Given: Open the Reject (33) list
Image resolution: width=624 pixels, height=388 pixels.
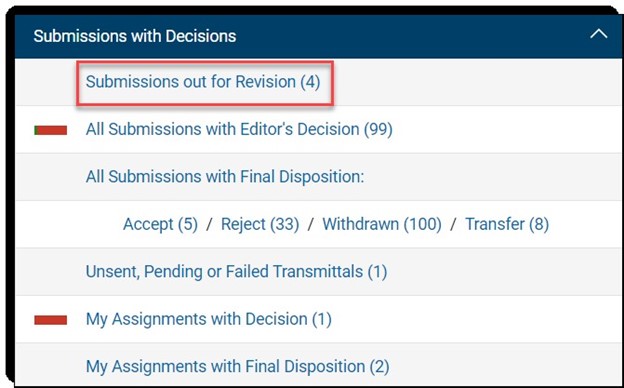Looking at the screenshot, I should pyautogui.click(x=260, y=224).
